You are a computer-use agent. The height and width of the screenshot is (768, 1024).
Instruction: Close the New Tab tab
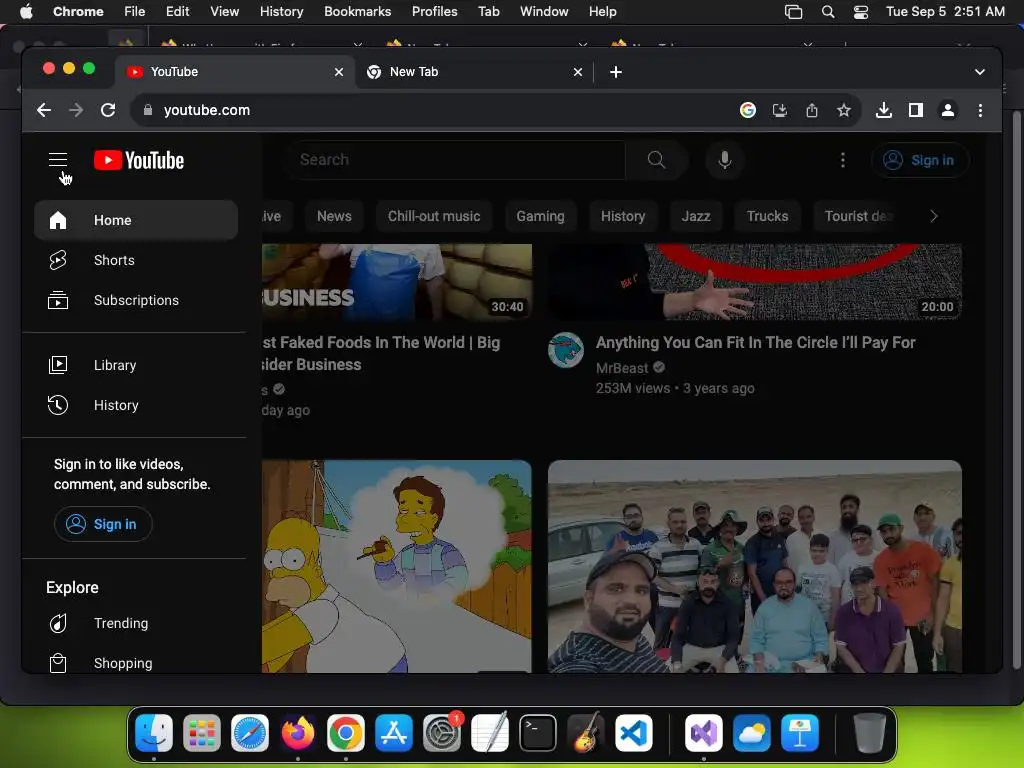(577, 72)
